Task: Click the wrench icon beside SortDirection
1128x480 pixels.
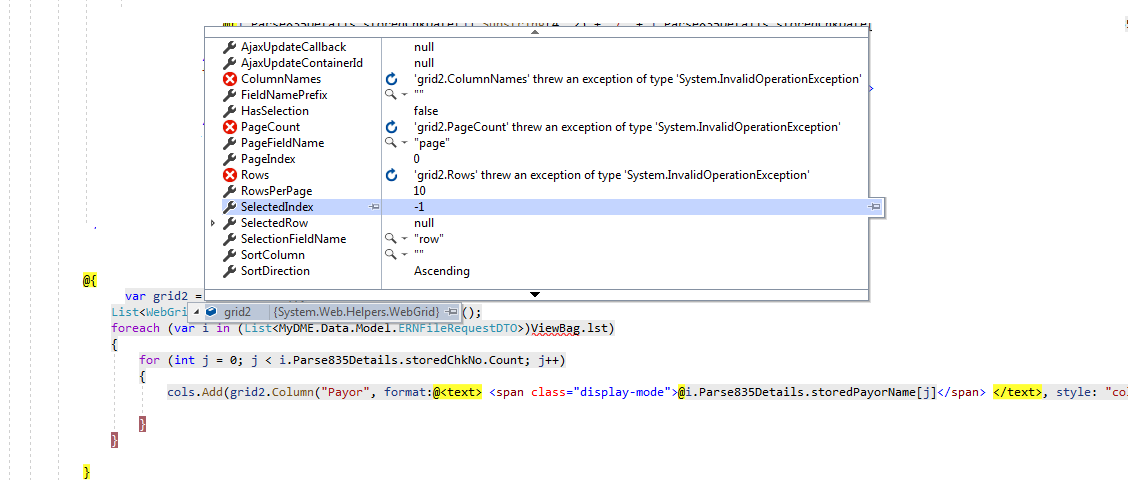Action: click(229, 271)
